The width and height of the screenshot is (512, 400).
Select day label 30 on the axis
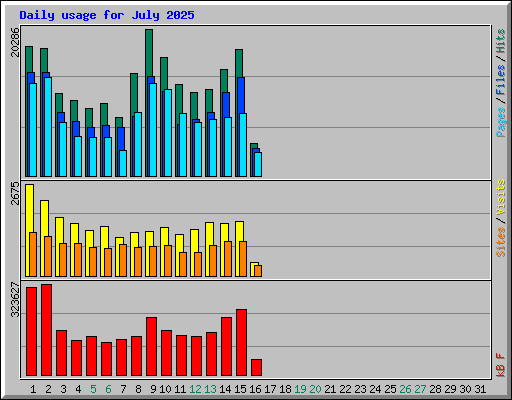coord(465,389)
